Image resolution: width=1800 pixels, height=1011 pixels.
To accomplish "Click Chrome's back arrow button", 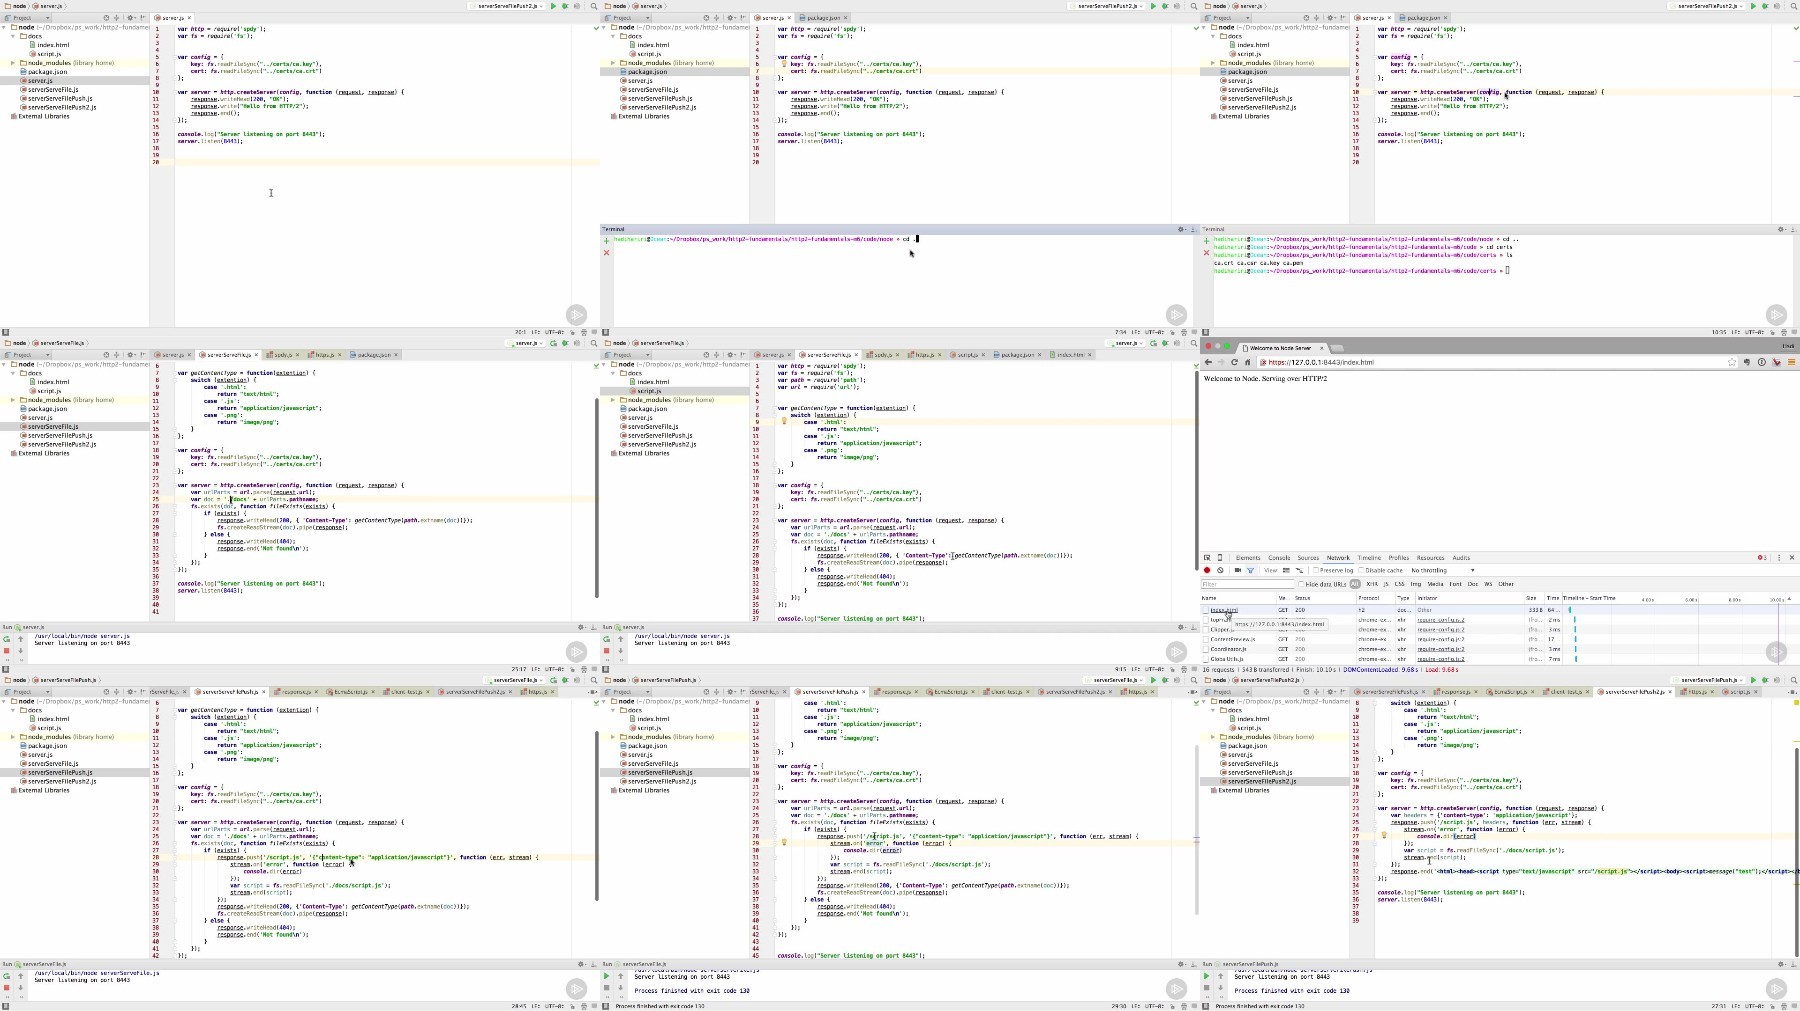I will click(1208, 362).
